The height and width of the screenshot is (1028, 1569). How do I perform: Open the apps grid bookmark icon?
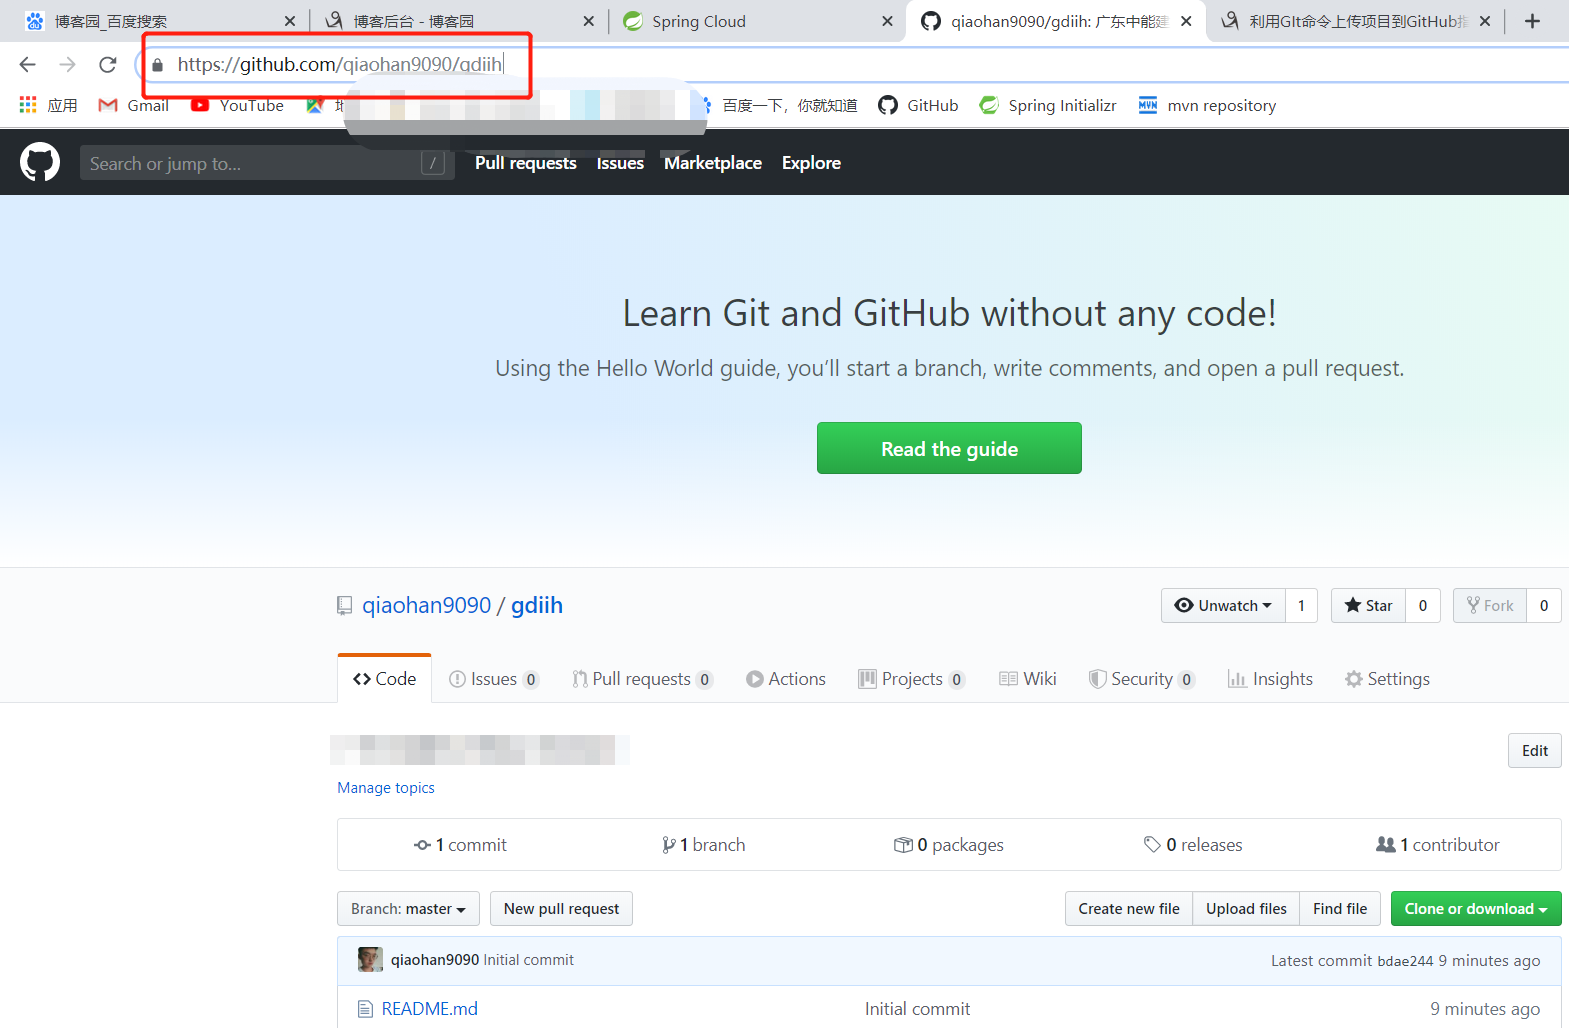point(28,105)
